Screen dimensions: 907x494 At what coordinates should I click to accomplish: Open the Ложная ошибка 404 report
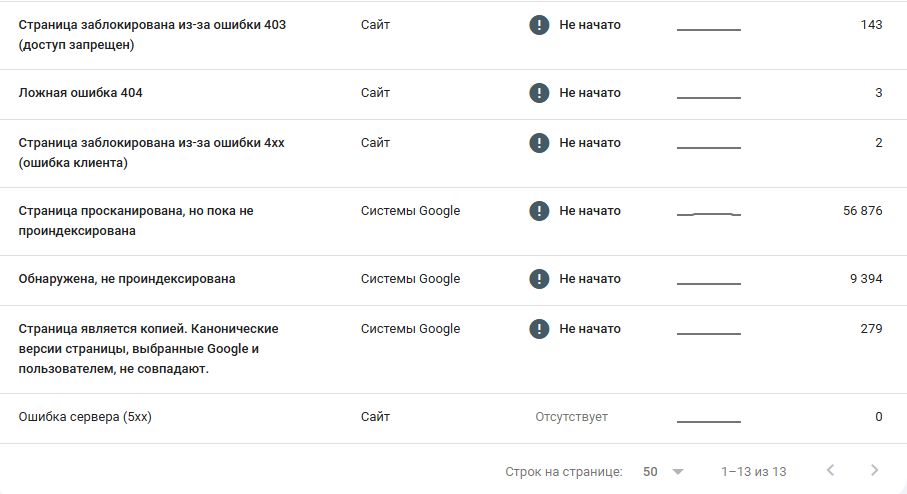(454, 95)
